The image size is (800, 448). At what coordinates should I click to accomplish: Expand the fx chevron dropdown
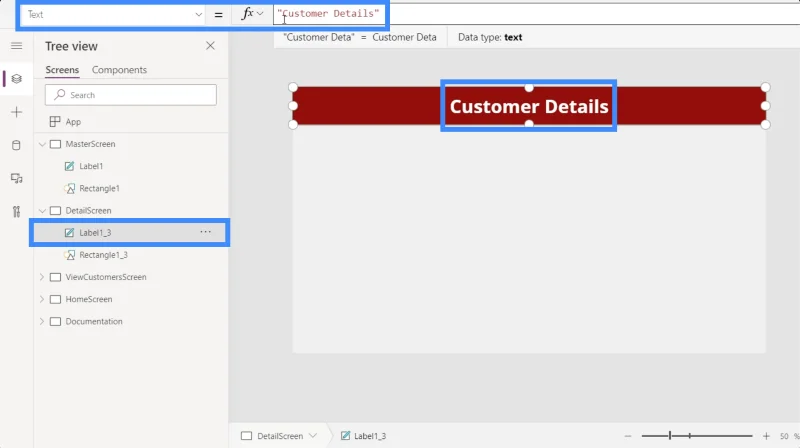260,14
